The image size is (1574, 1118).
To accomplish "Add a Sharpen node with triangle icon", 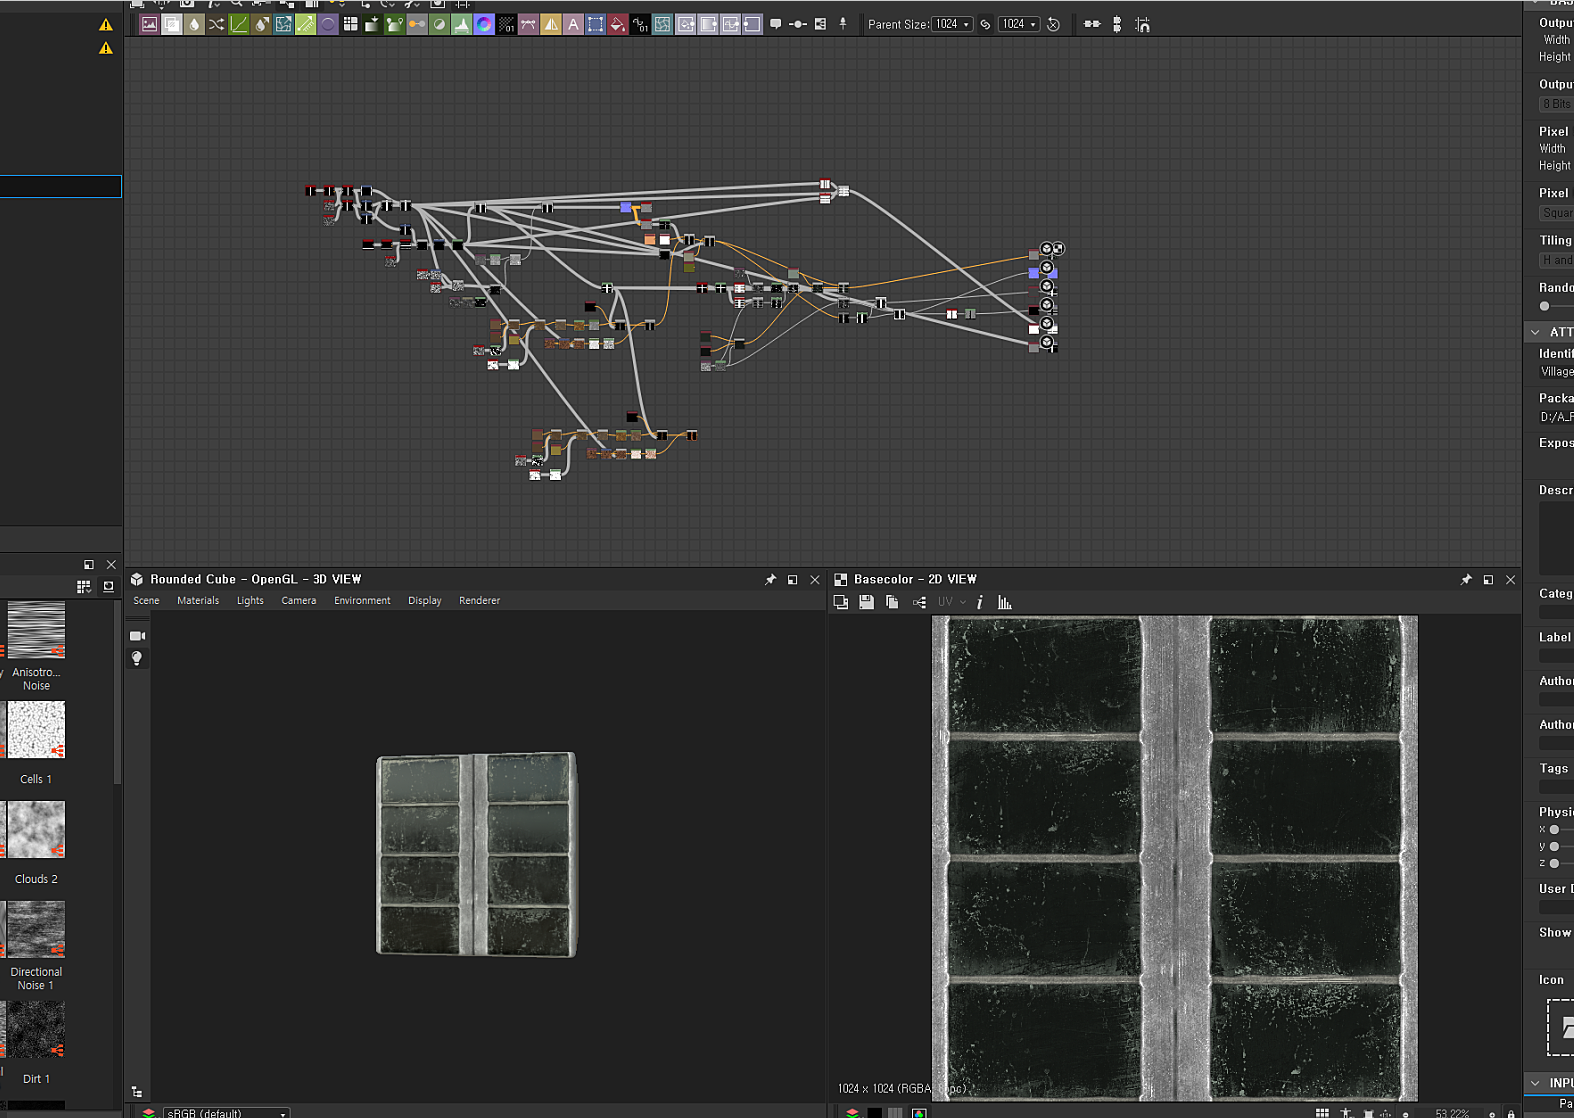I will (551, 24).
